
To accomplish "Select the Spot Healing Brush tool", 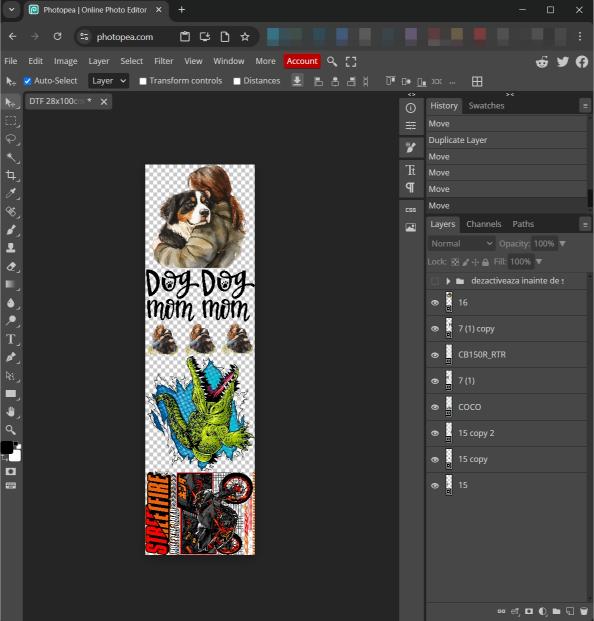I will point(11,211).
